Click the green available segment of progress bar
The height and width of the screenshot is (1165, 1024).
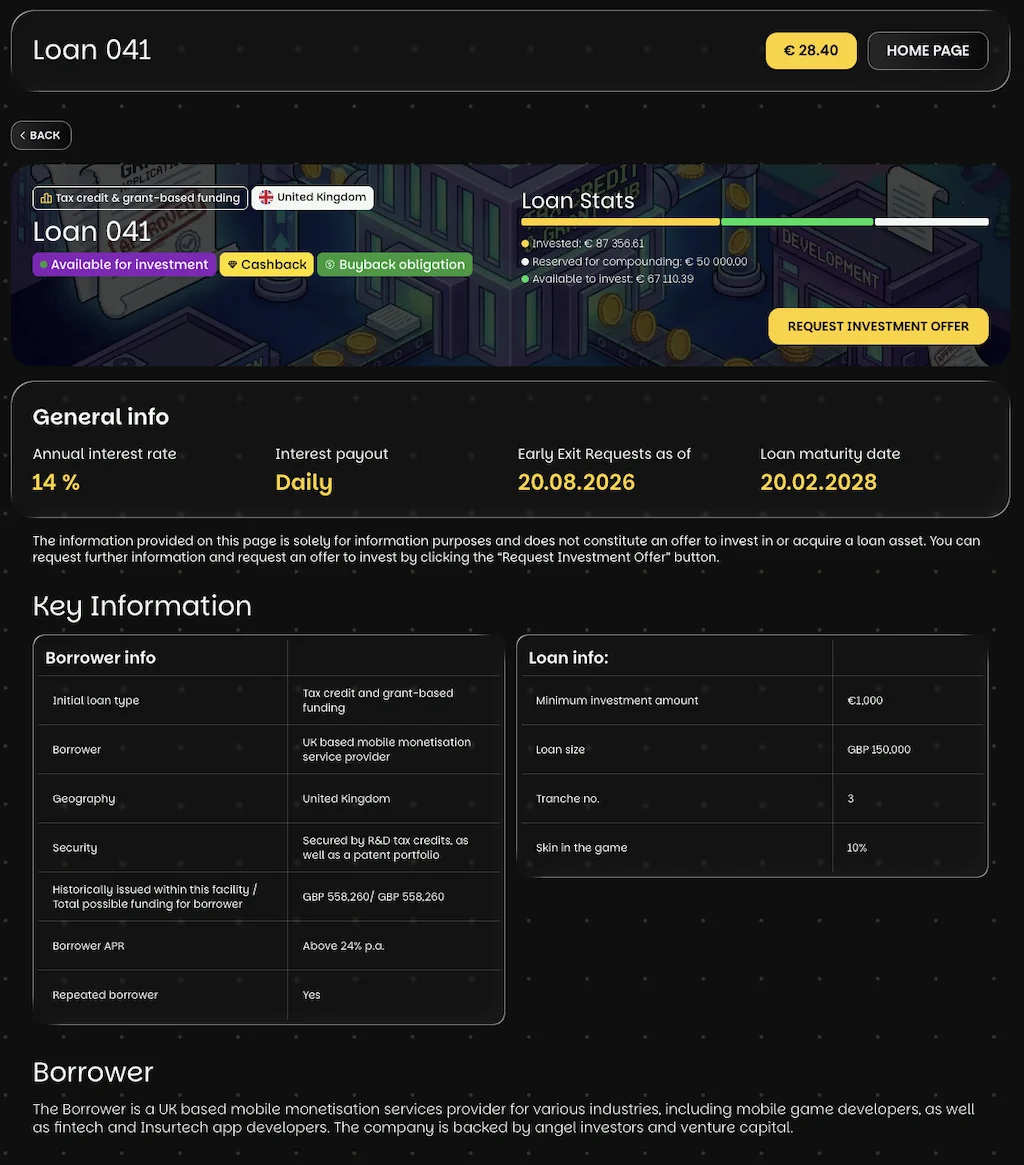point(797,222)
